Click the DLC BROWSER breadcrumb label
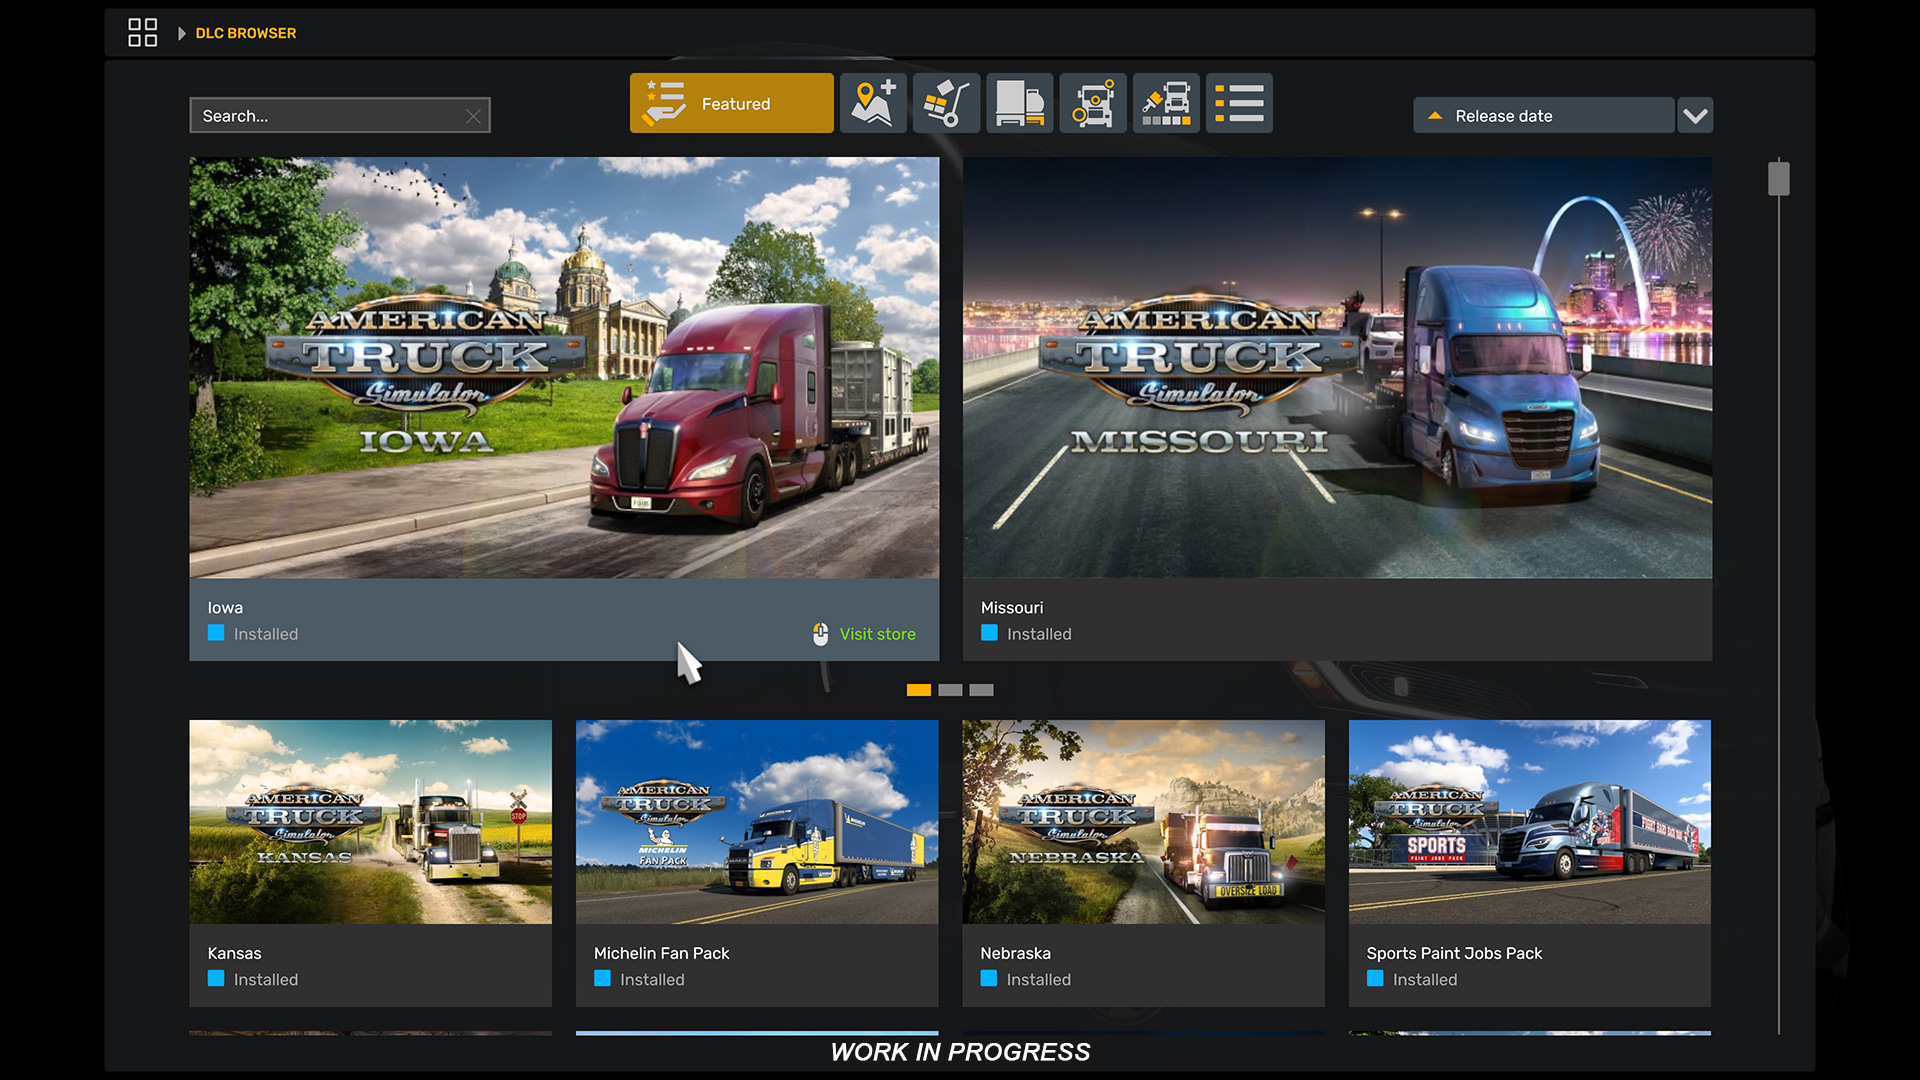 tap(246, 33)
